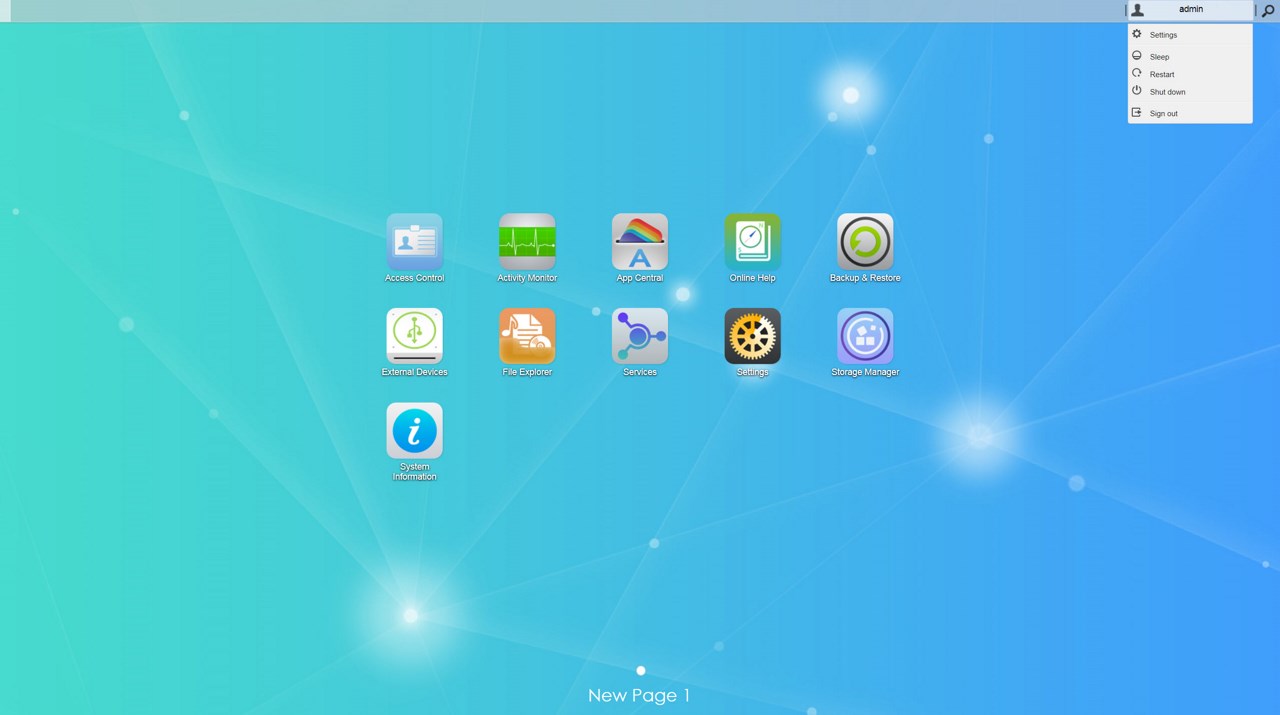Open System Information
This screenshot has width=1280, height=715.
(x=415, y=431)
